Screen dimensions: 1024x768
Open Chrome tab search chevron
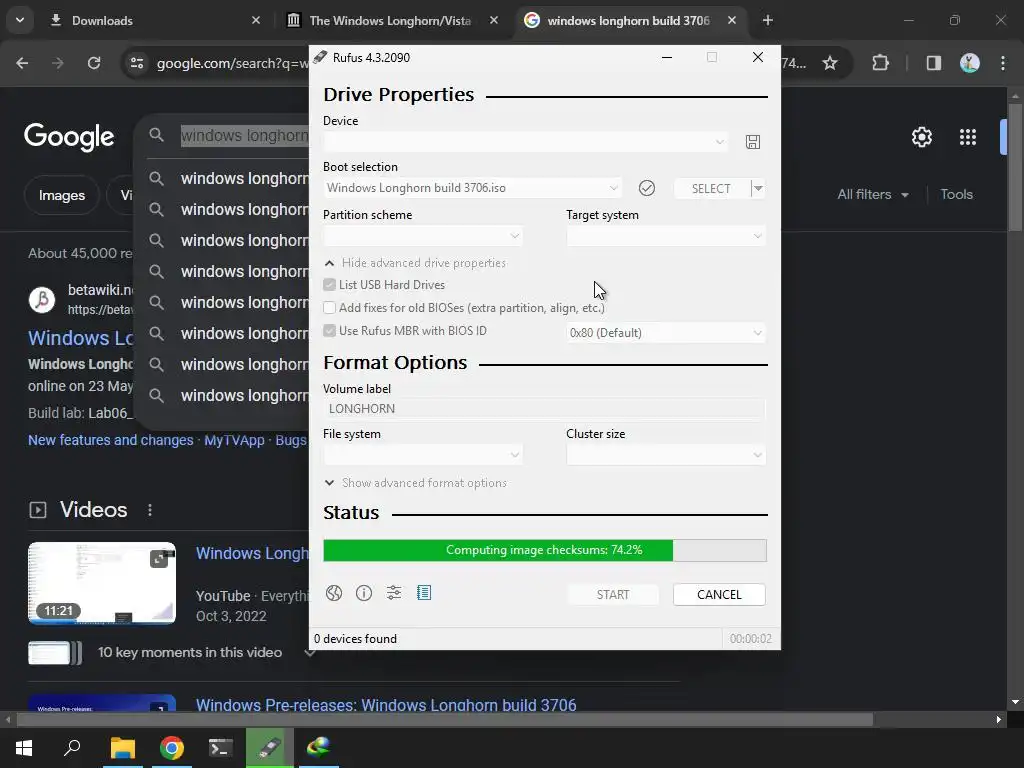pos(20,20)
